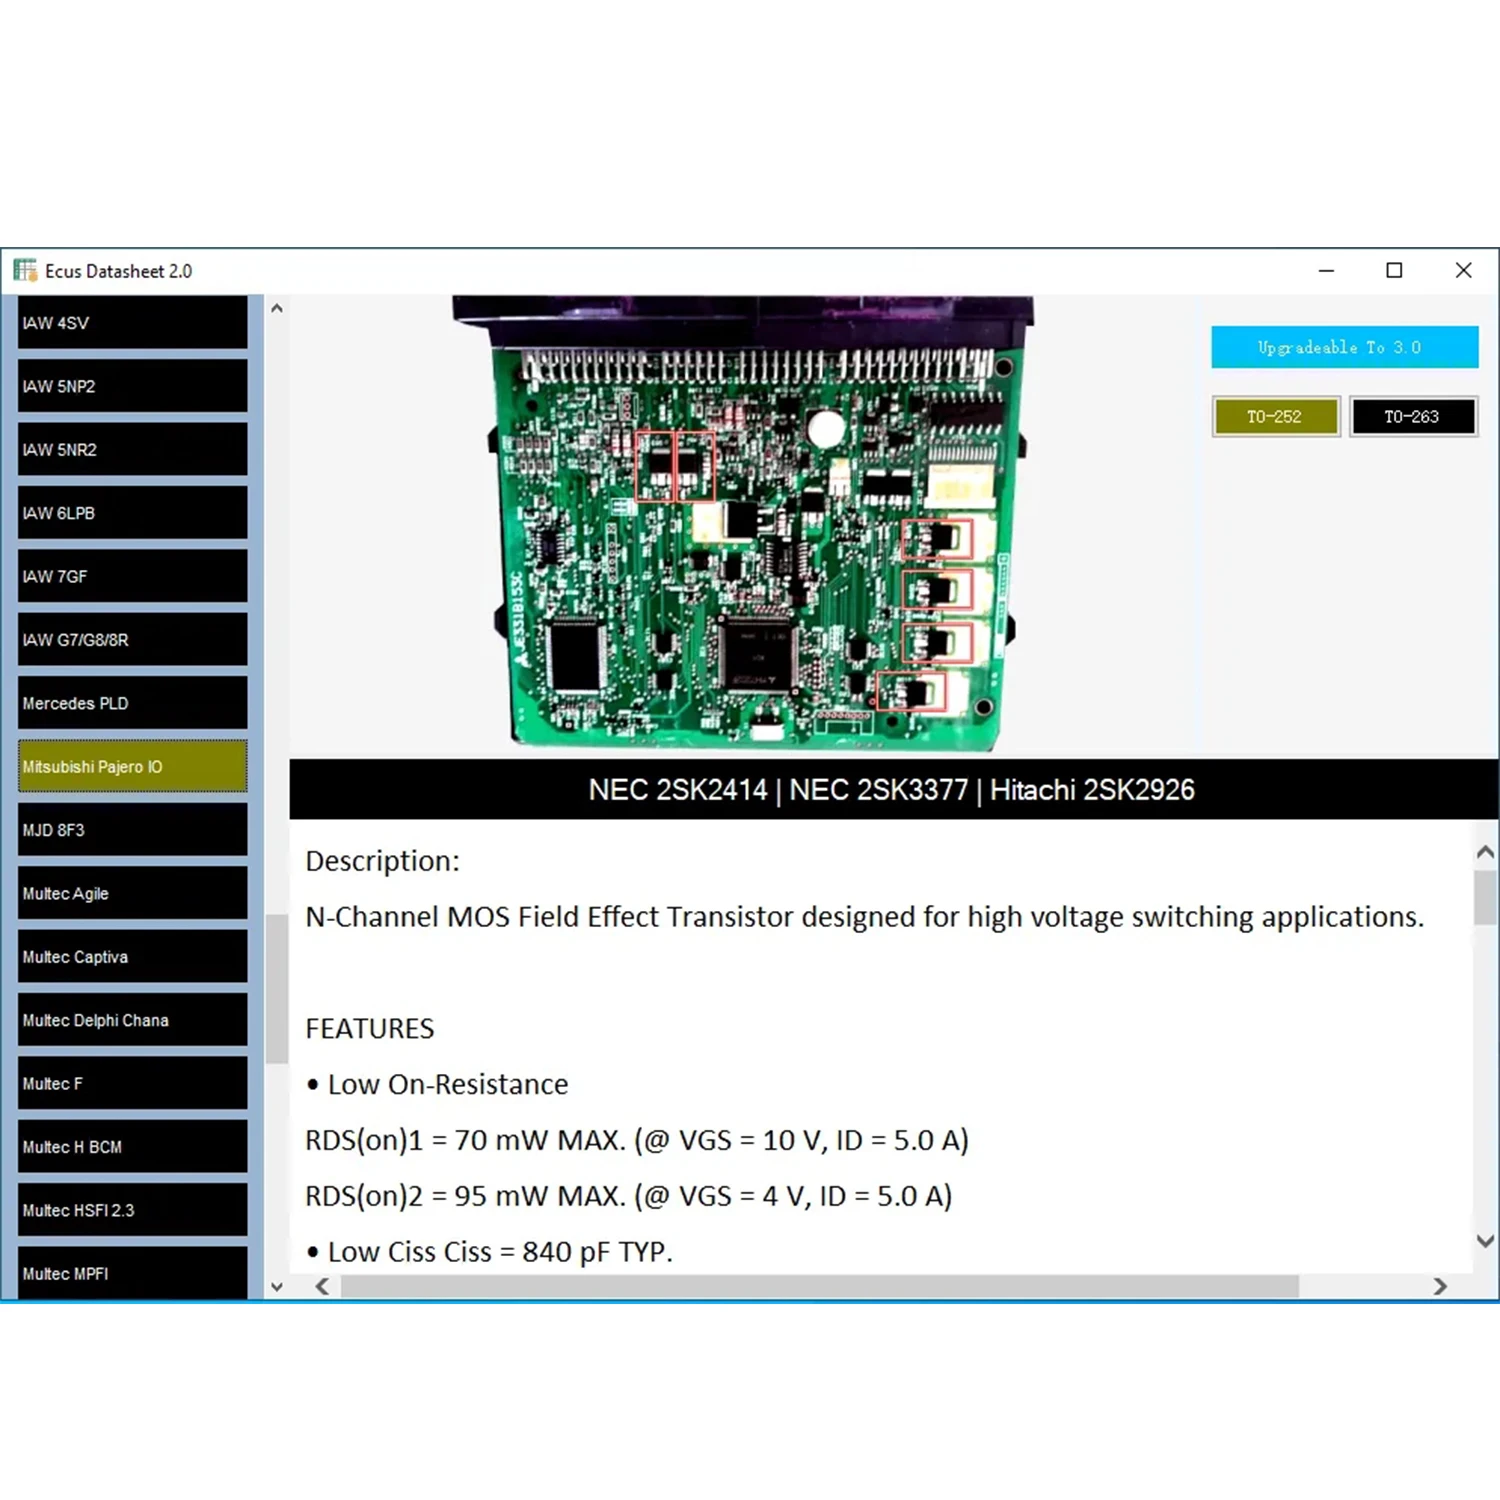Open Multec Delphi Chana datasheet
Image resolution: width=1500 pixels, height=1500 pixels.
pos(132,1020)
